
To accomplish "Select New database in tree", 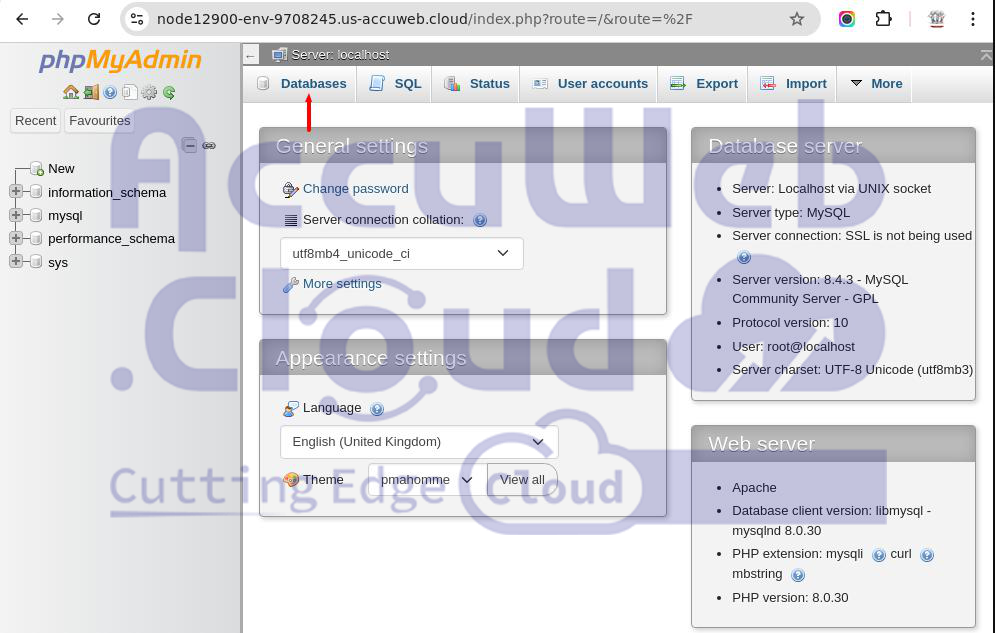I will (x=61, y=169).
